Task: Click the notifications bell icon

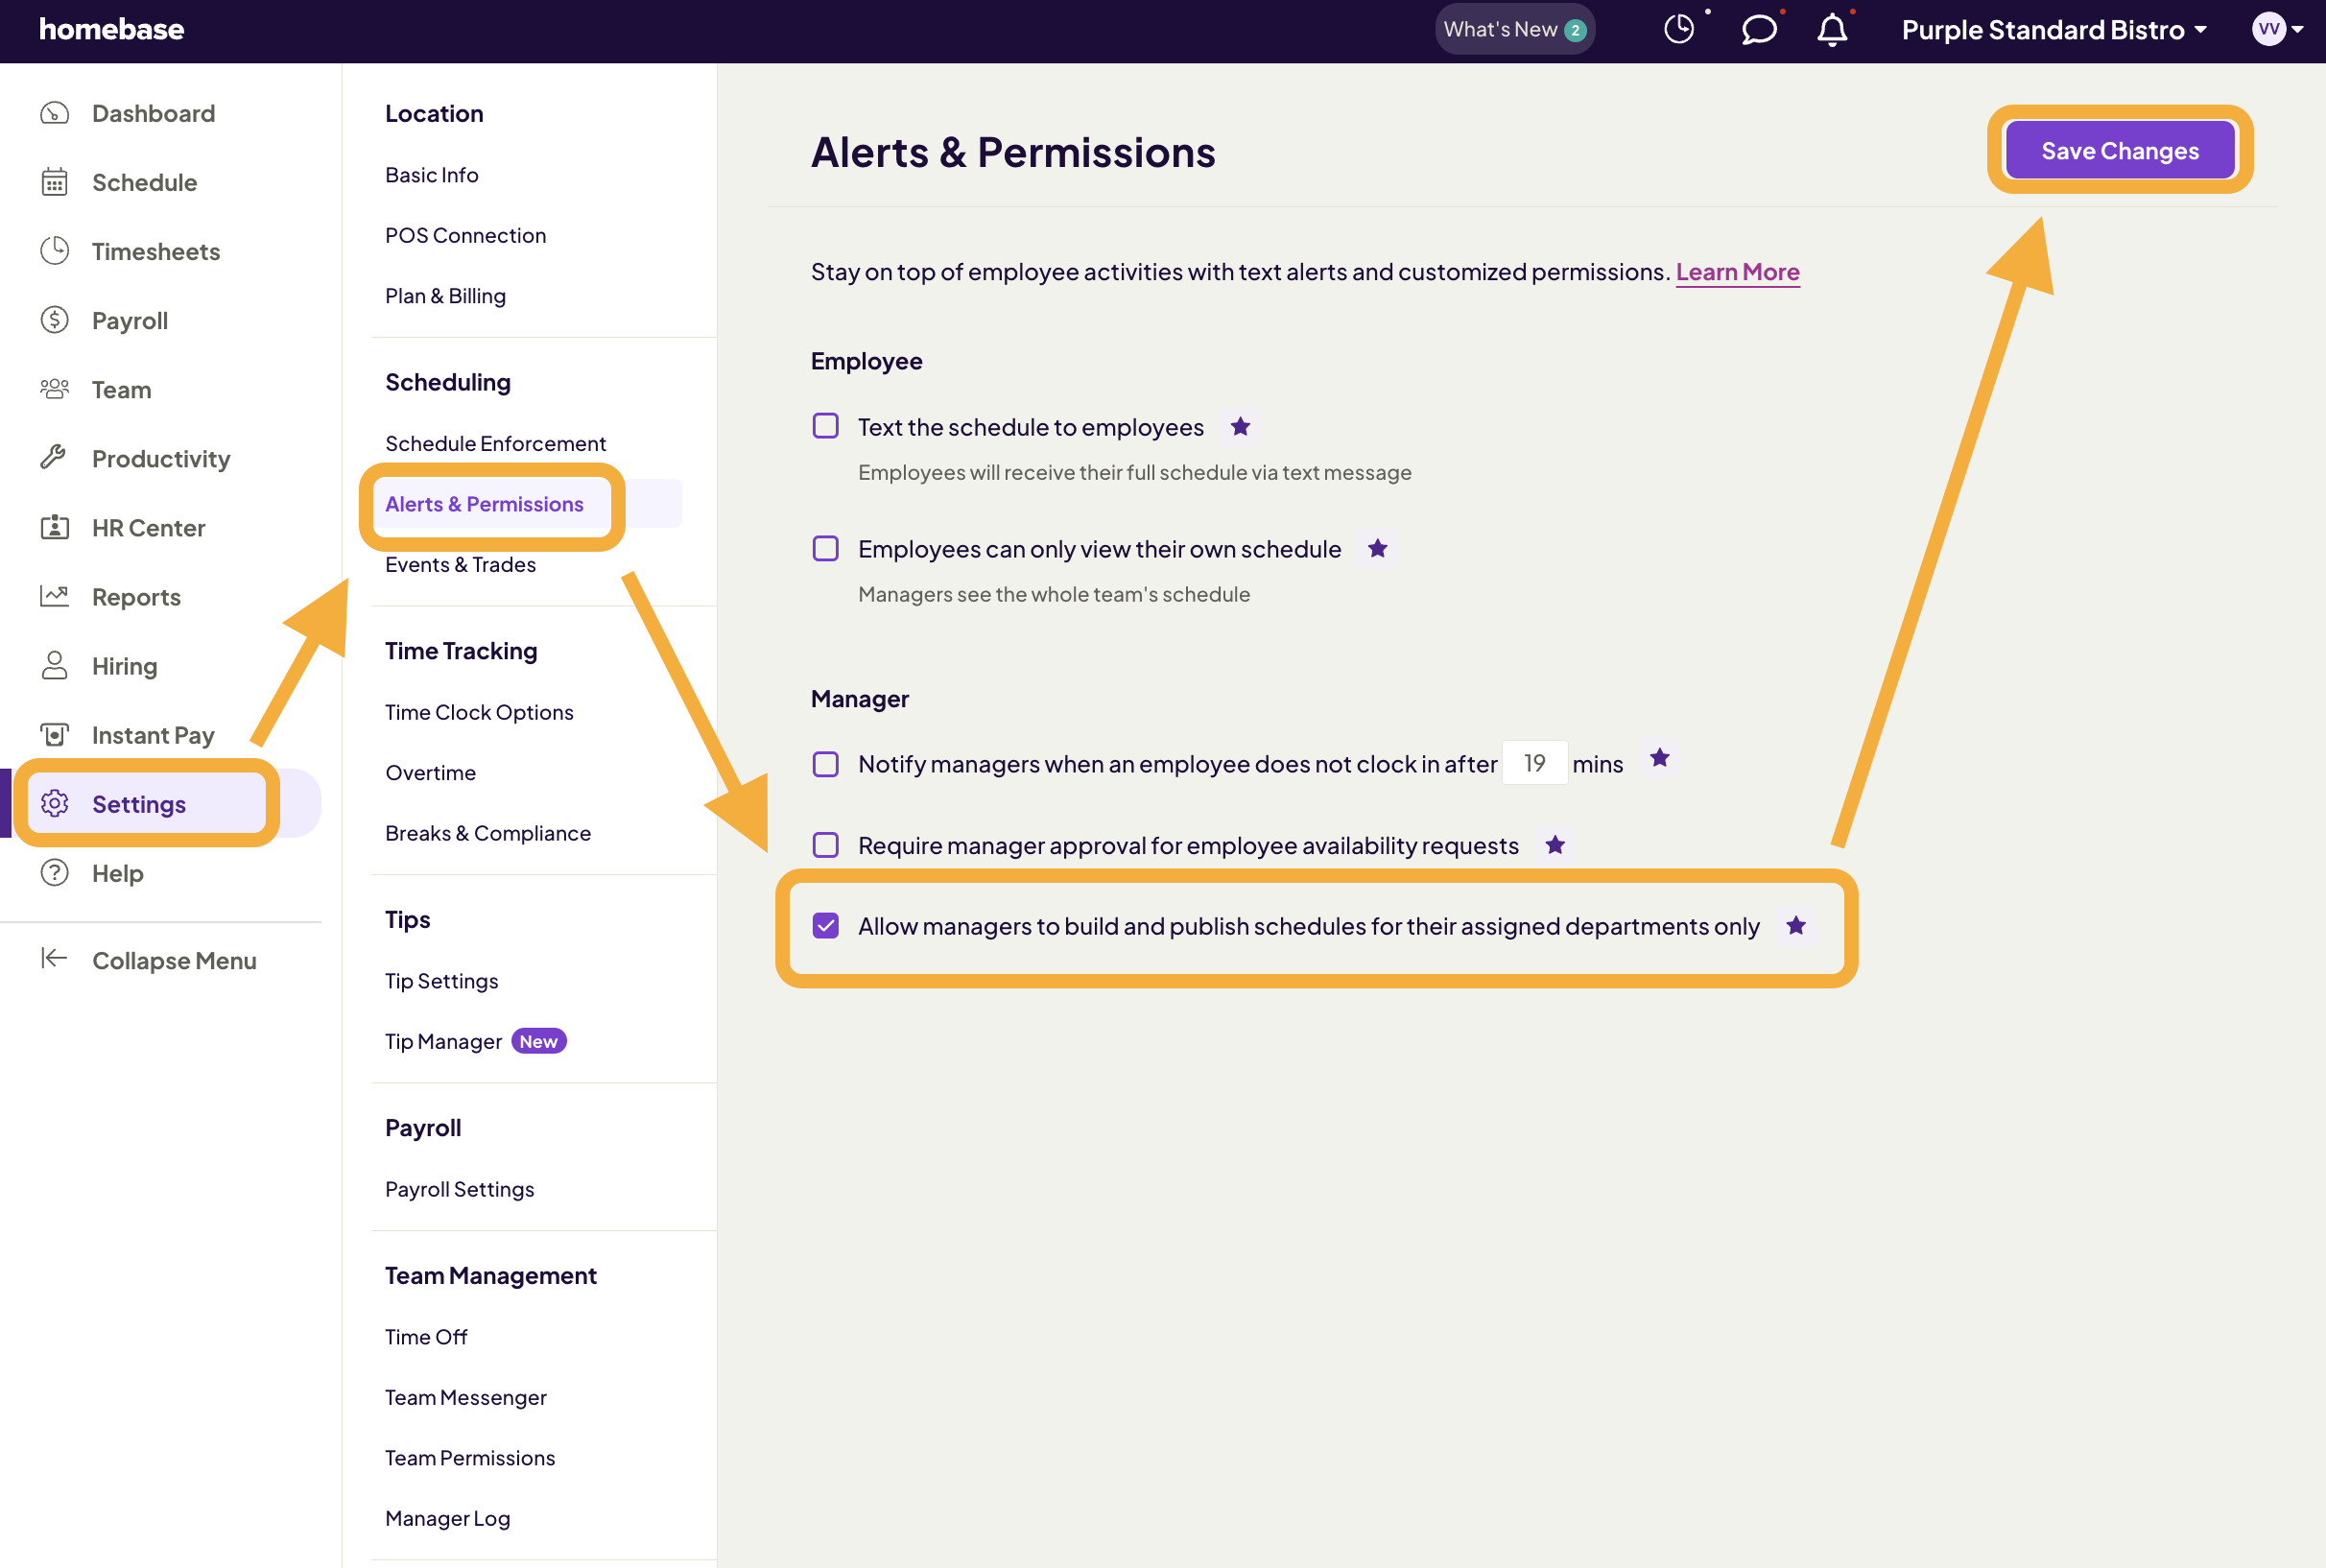Action: [1831, 30]
